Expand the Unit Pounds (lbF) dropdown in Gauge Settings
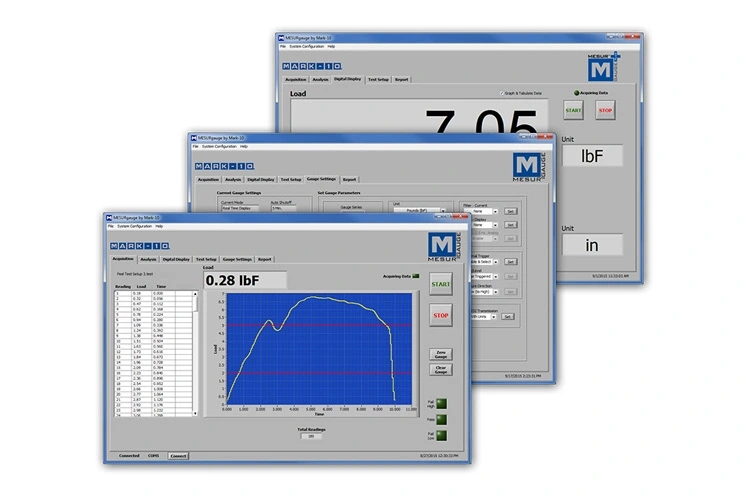This screenshot has height=500, width=750. click(443, 211)
